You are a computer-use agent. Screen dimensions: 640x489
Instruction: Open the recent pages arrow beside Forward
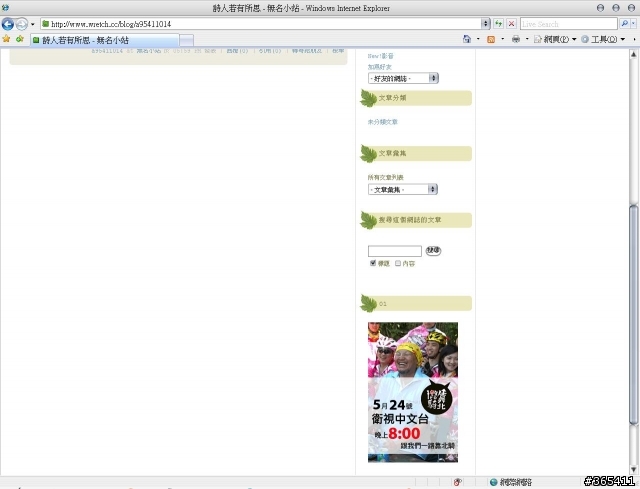click(x=33, y=24)
